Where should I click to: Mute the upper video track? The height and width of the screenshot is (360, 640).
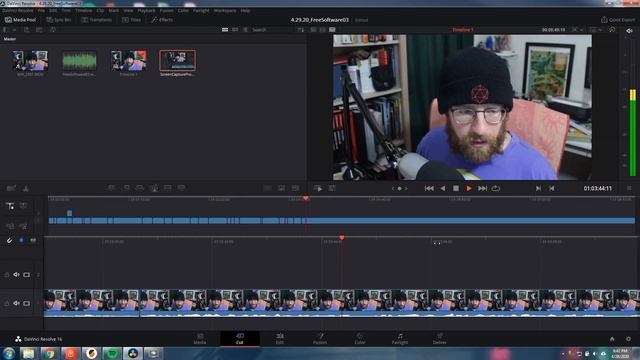[x=16, y=275]
